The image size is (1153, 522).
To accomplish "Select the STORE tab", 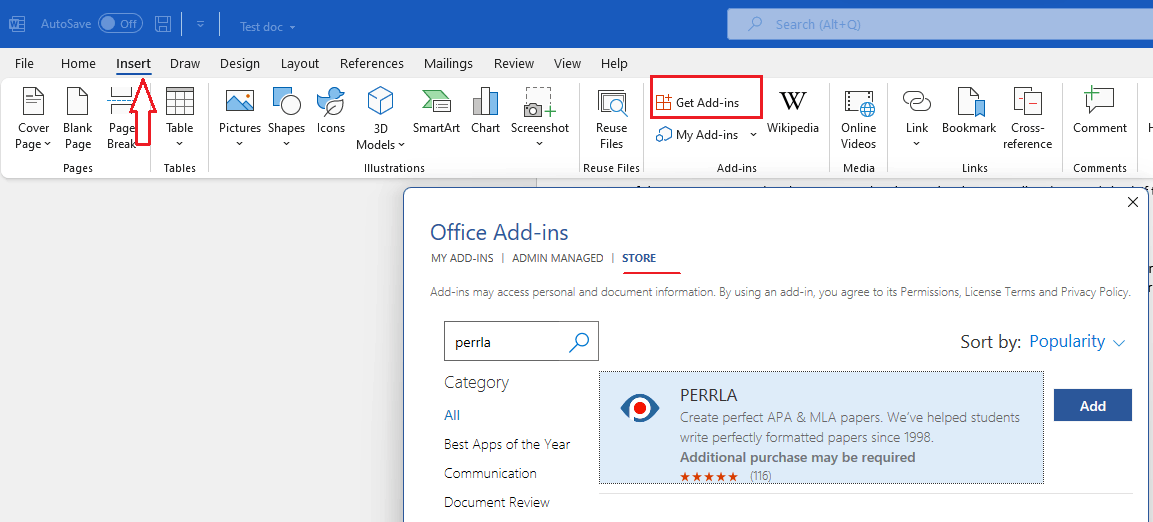I will (639, 258).
